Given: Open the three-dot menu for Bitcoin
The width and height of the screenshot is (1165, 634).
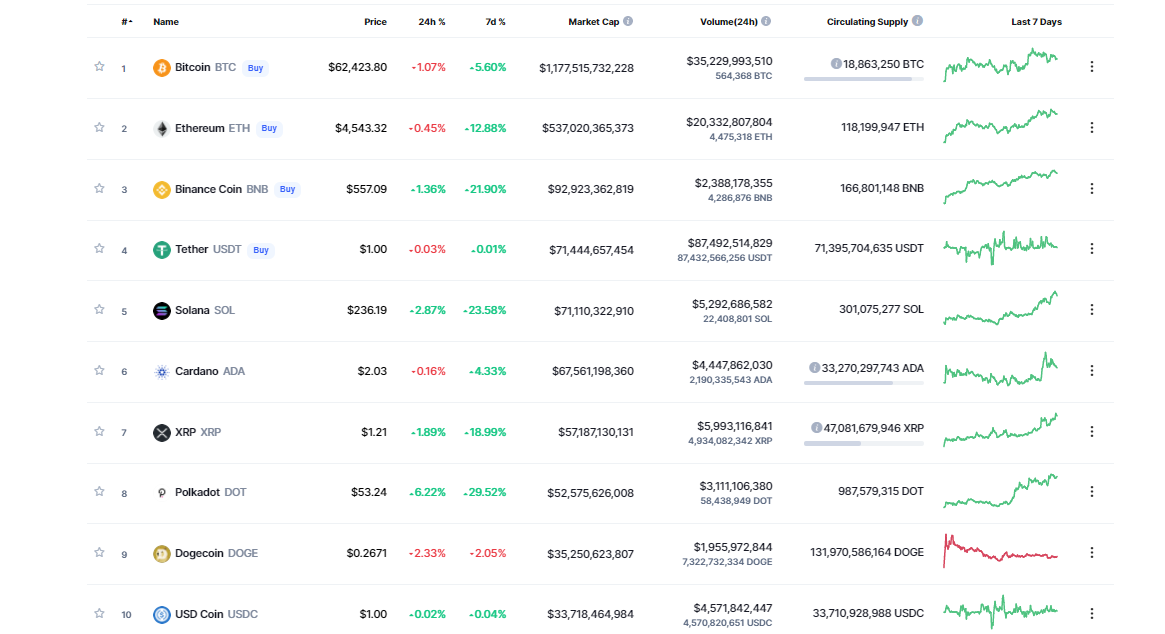Looking at the screenshot, I should tap(1091, 67).
